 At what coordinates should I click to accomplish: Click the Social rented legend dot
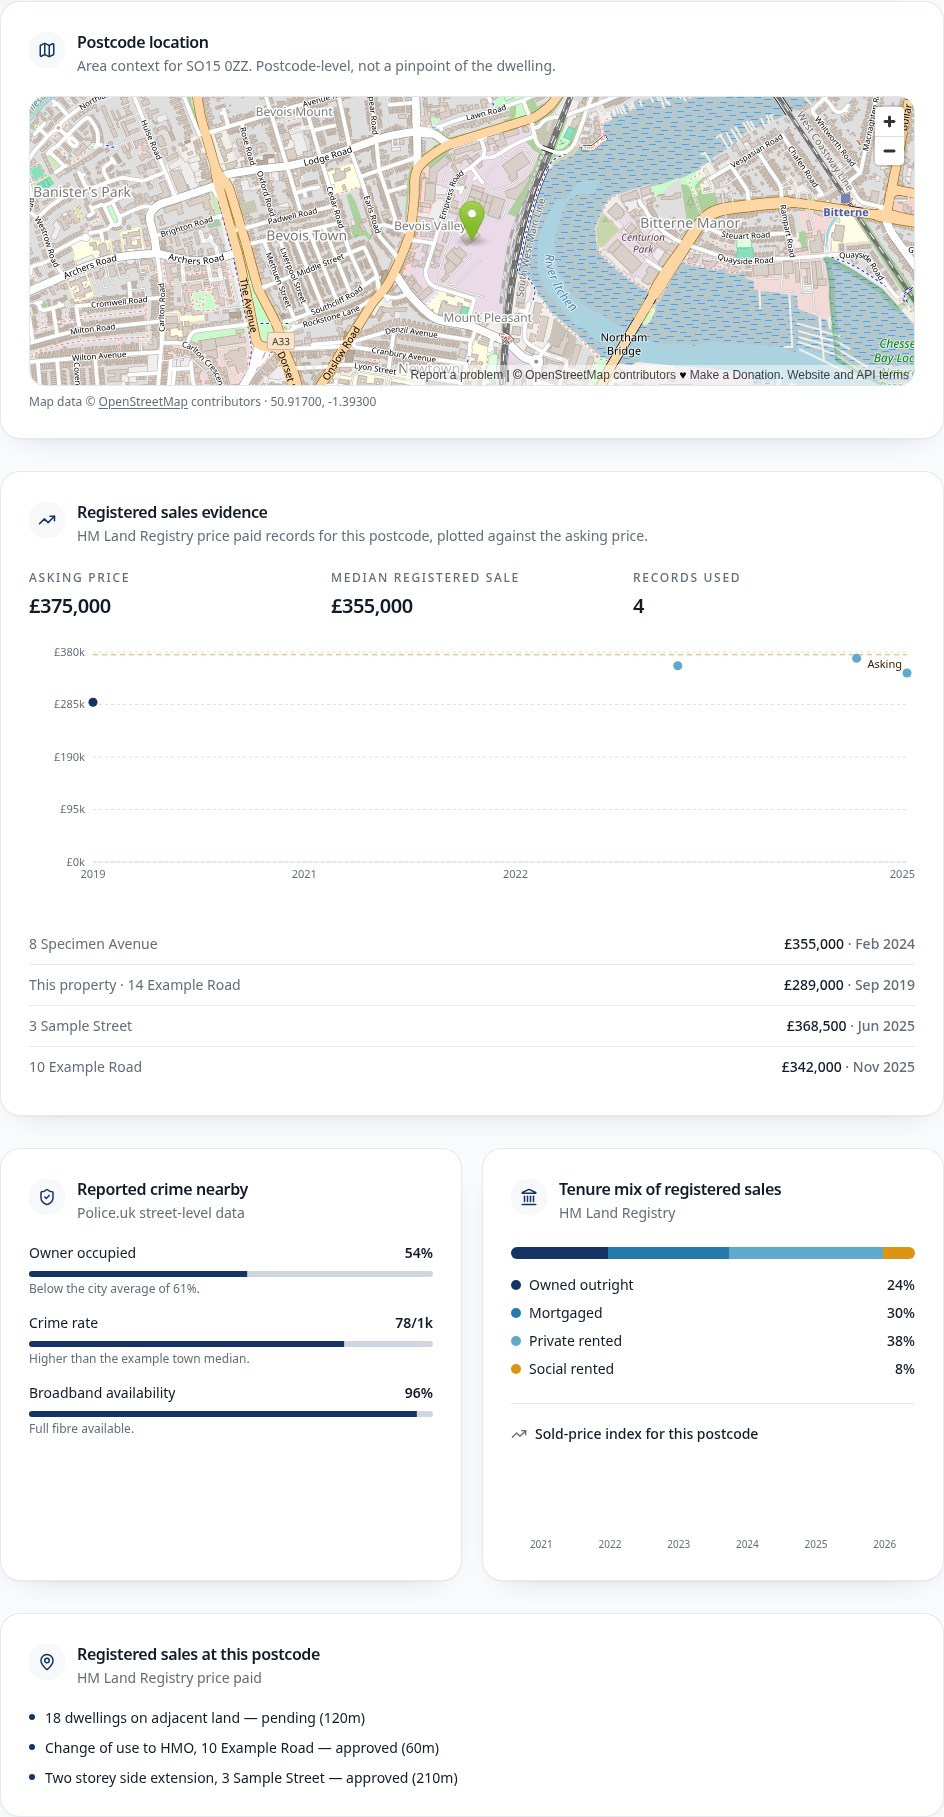coord(516,1369)
